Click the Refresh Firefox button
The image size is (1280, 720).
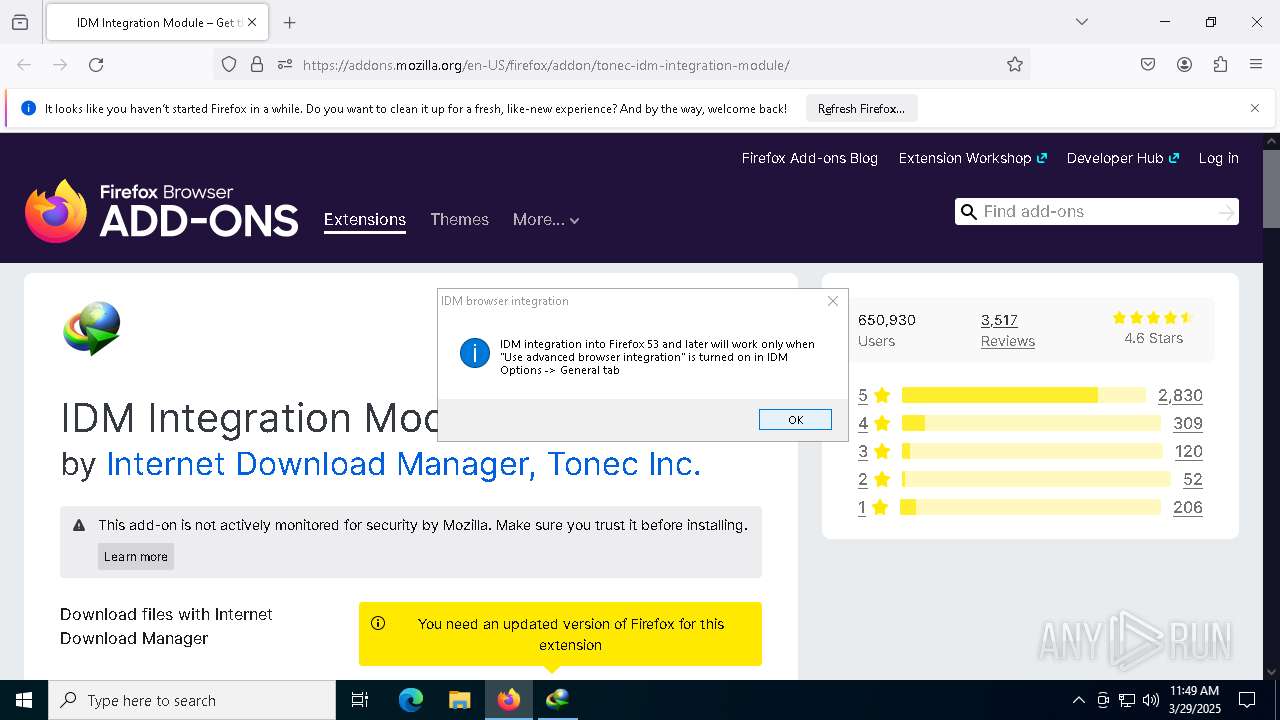pyautogui.click(x=861, y=108)
